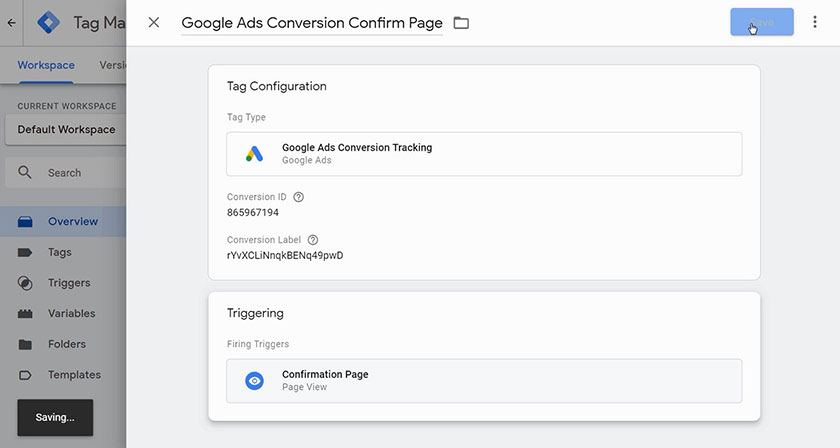Image resolution: width=840 pixels, height=448 pixels.
Task: Click the Save button
Action: (x=761, y=22)
